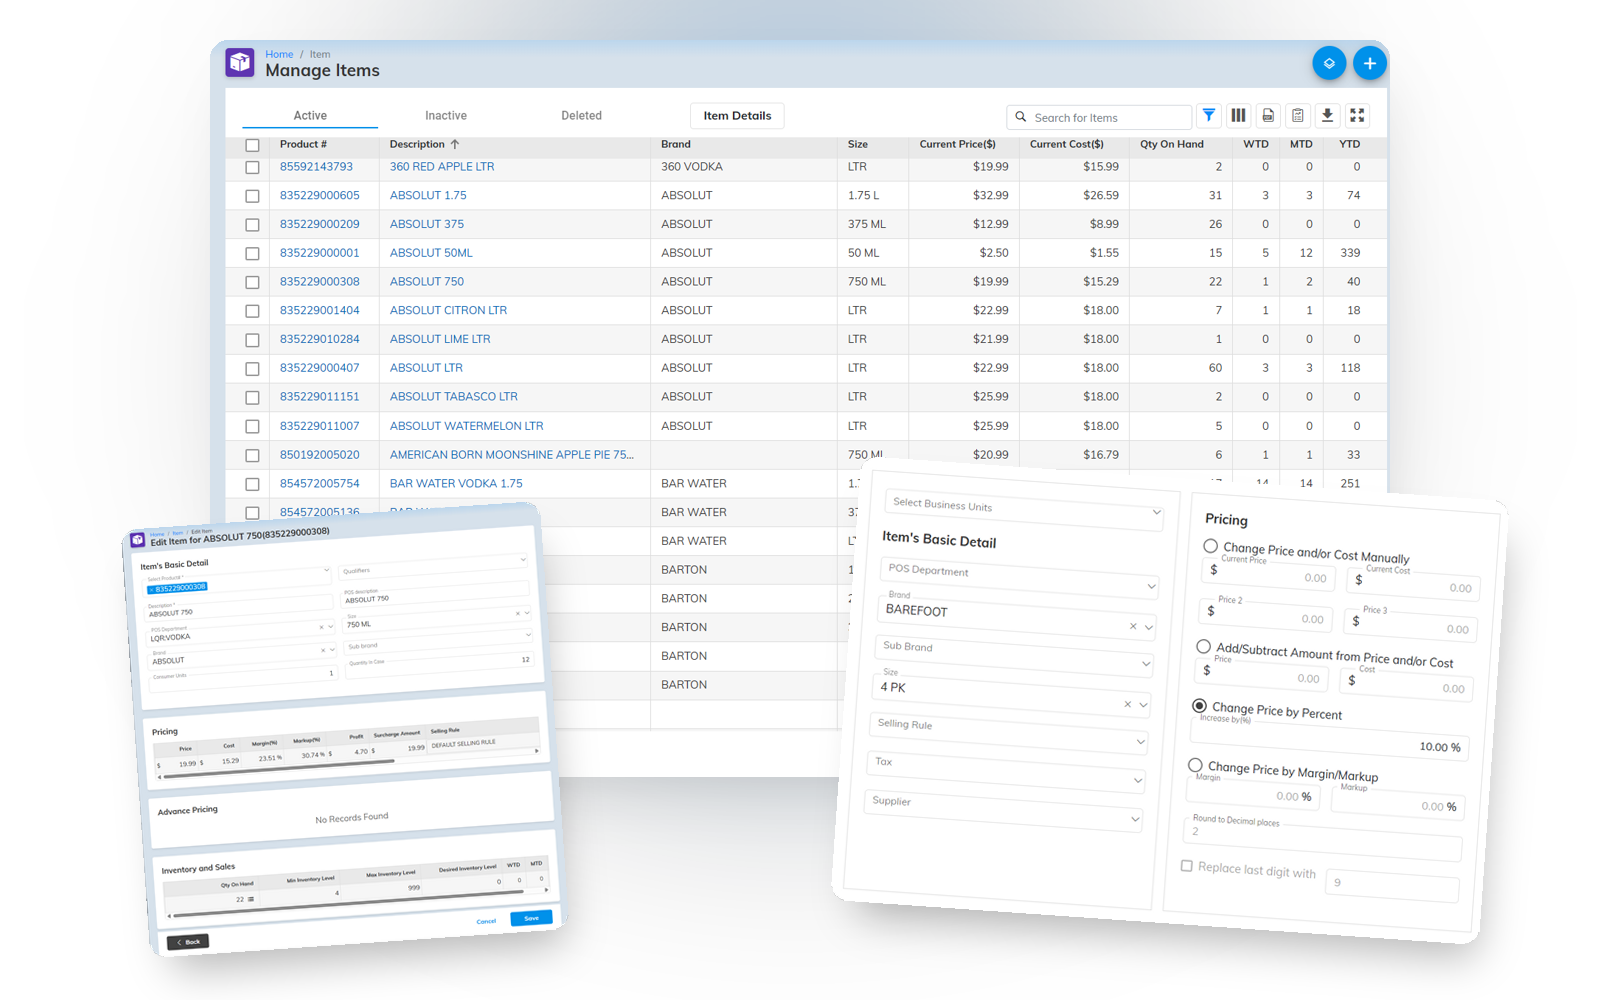Switch to the Deleted tab
1600x1000 pixels.
581,116
